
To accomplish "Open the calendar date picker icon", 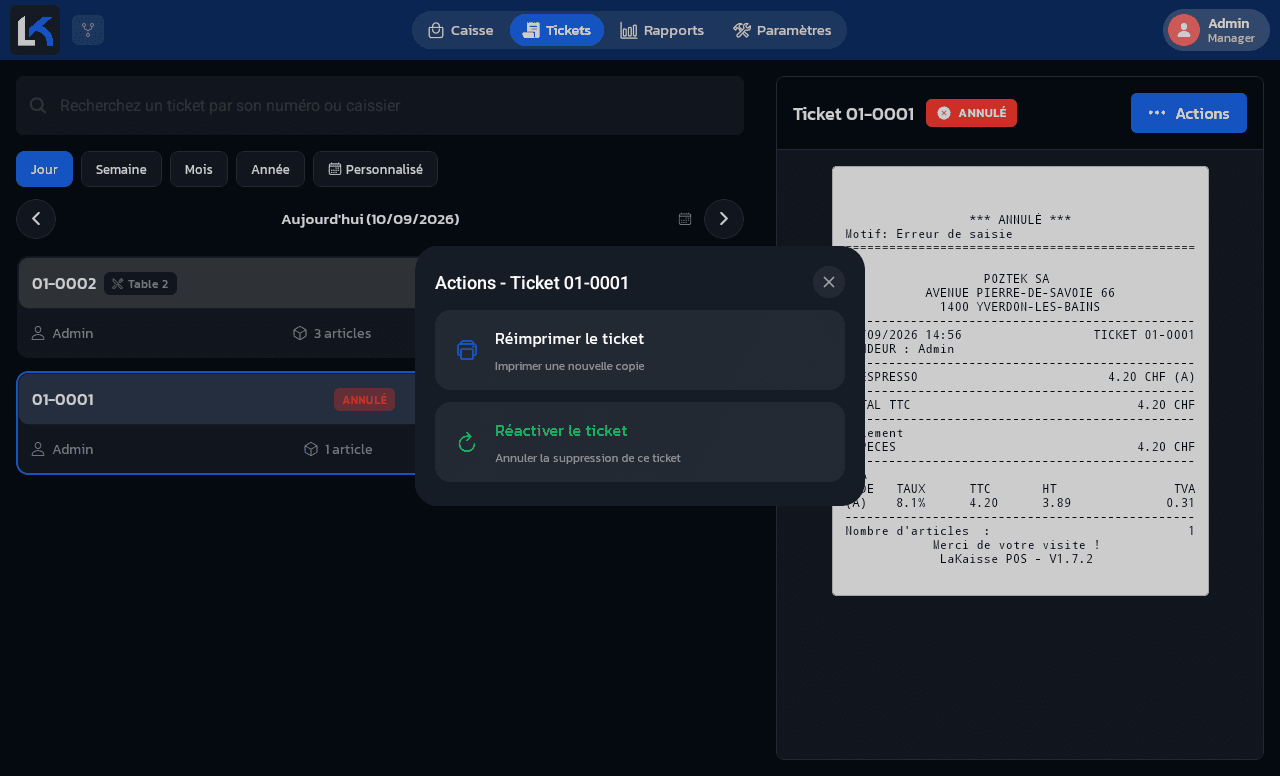I will 685,219.
